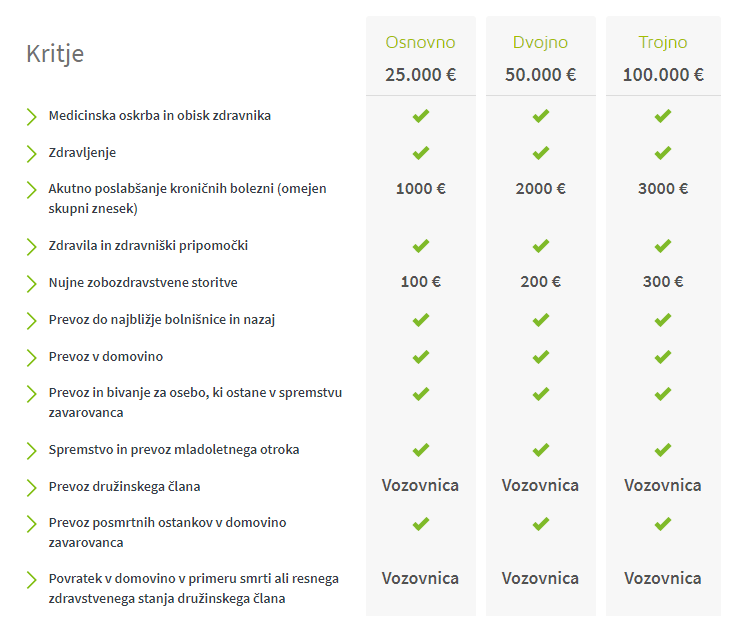Viewport: 734px width, 619px height.
Task: Click Osnovno checkmark for Medicinska oskrba row
Action: tap(420, 116)
